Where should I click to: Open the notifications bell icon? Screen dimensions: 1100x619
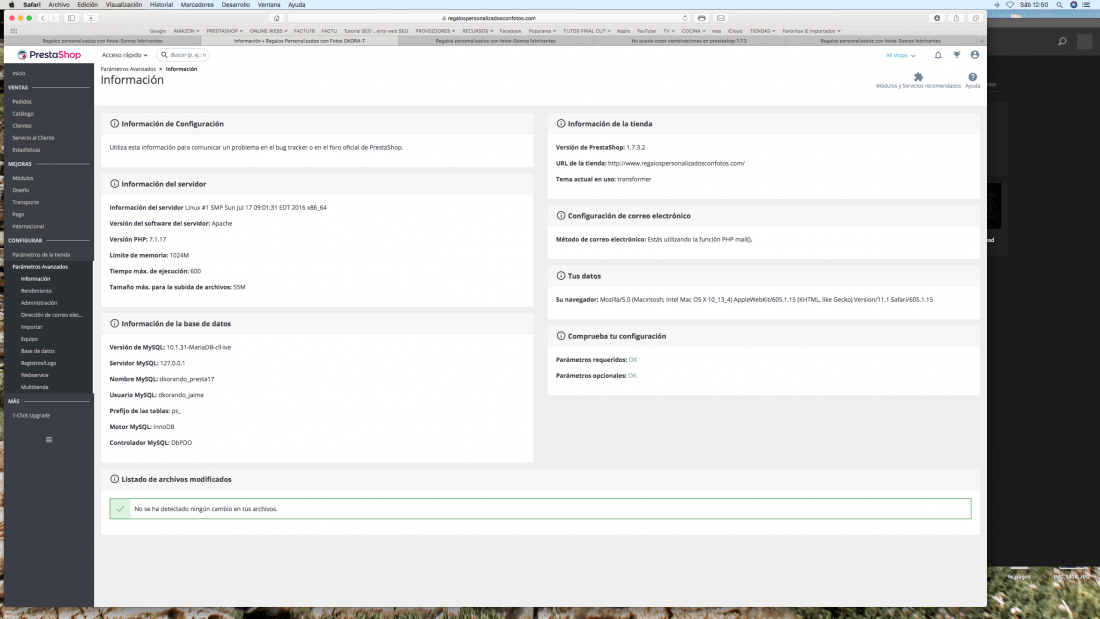[938, 55]
